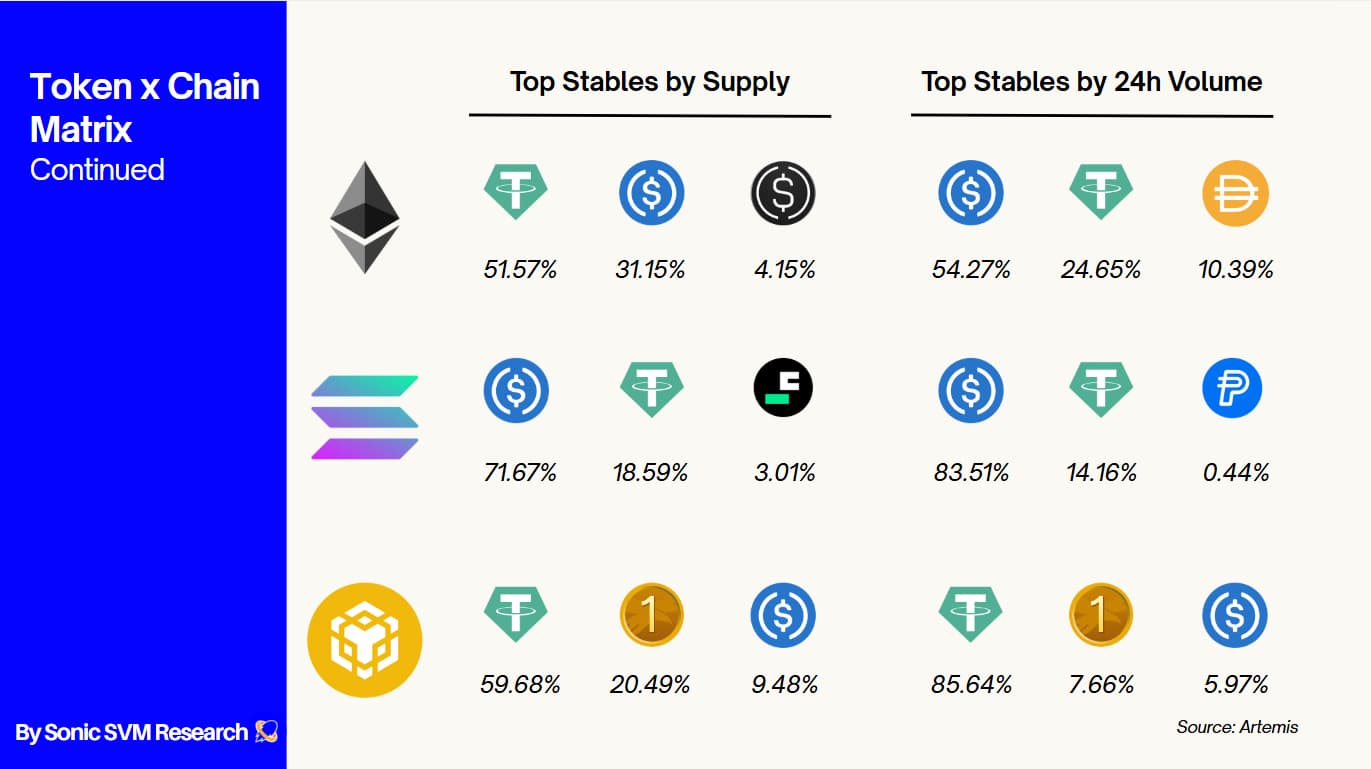Image resolution: width=1371 pixels, height=769 pixels.
Task: Click the PayPal USD icon above 0.44%
Action: tap(1232, 389)
